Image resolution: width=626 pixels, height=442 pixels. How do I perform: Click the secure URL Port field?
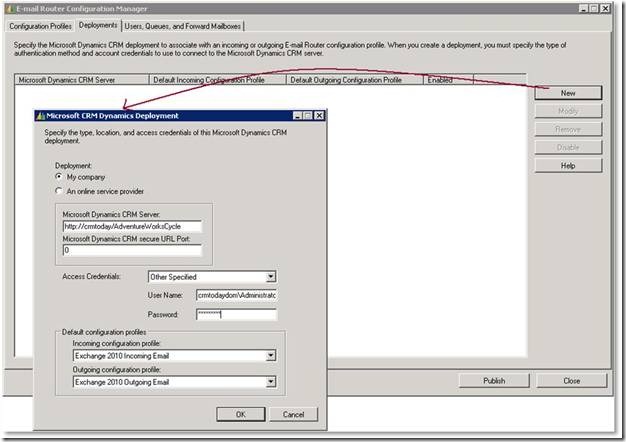coord(132,250)
